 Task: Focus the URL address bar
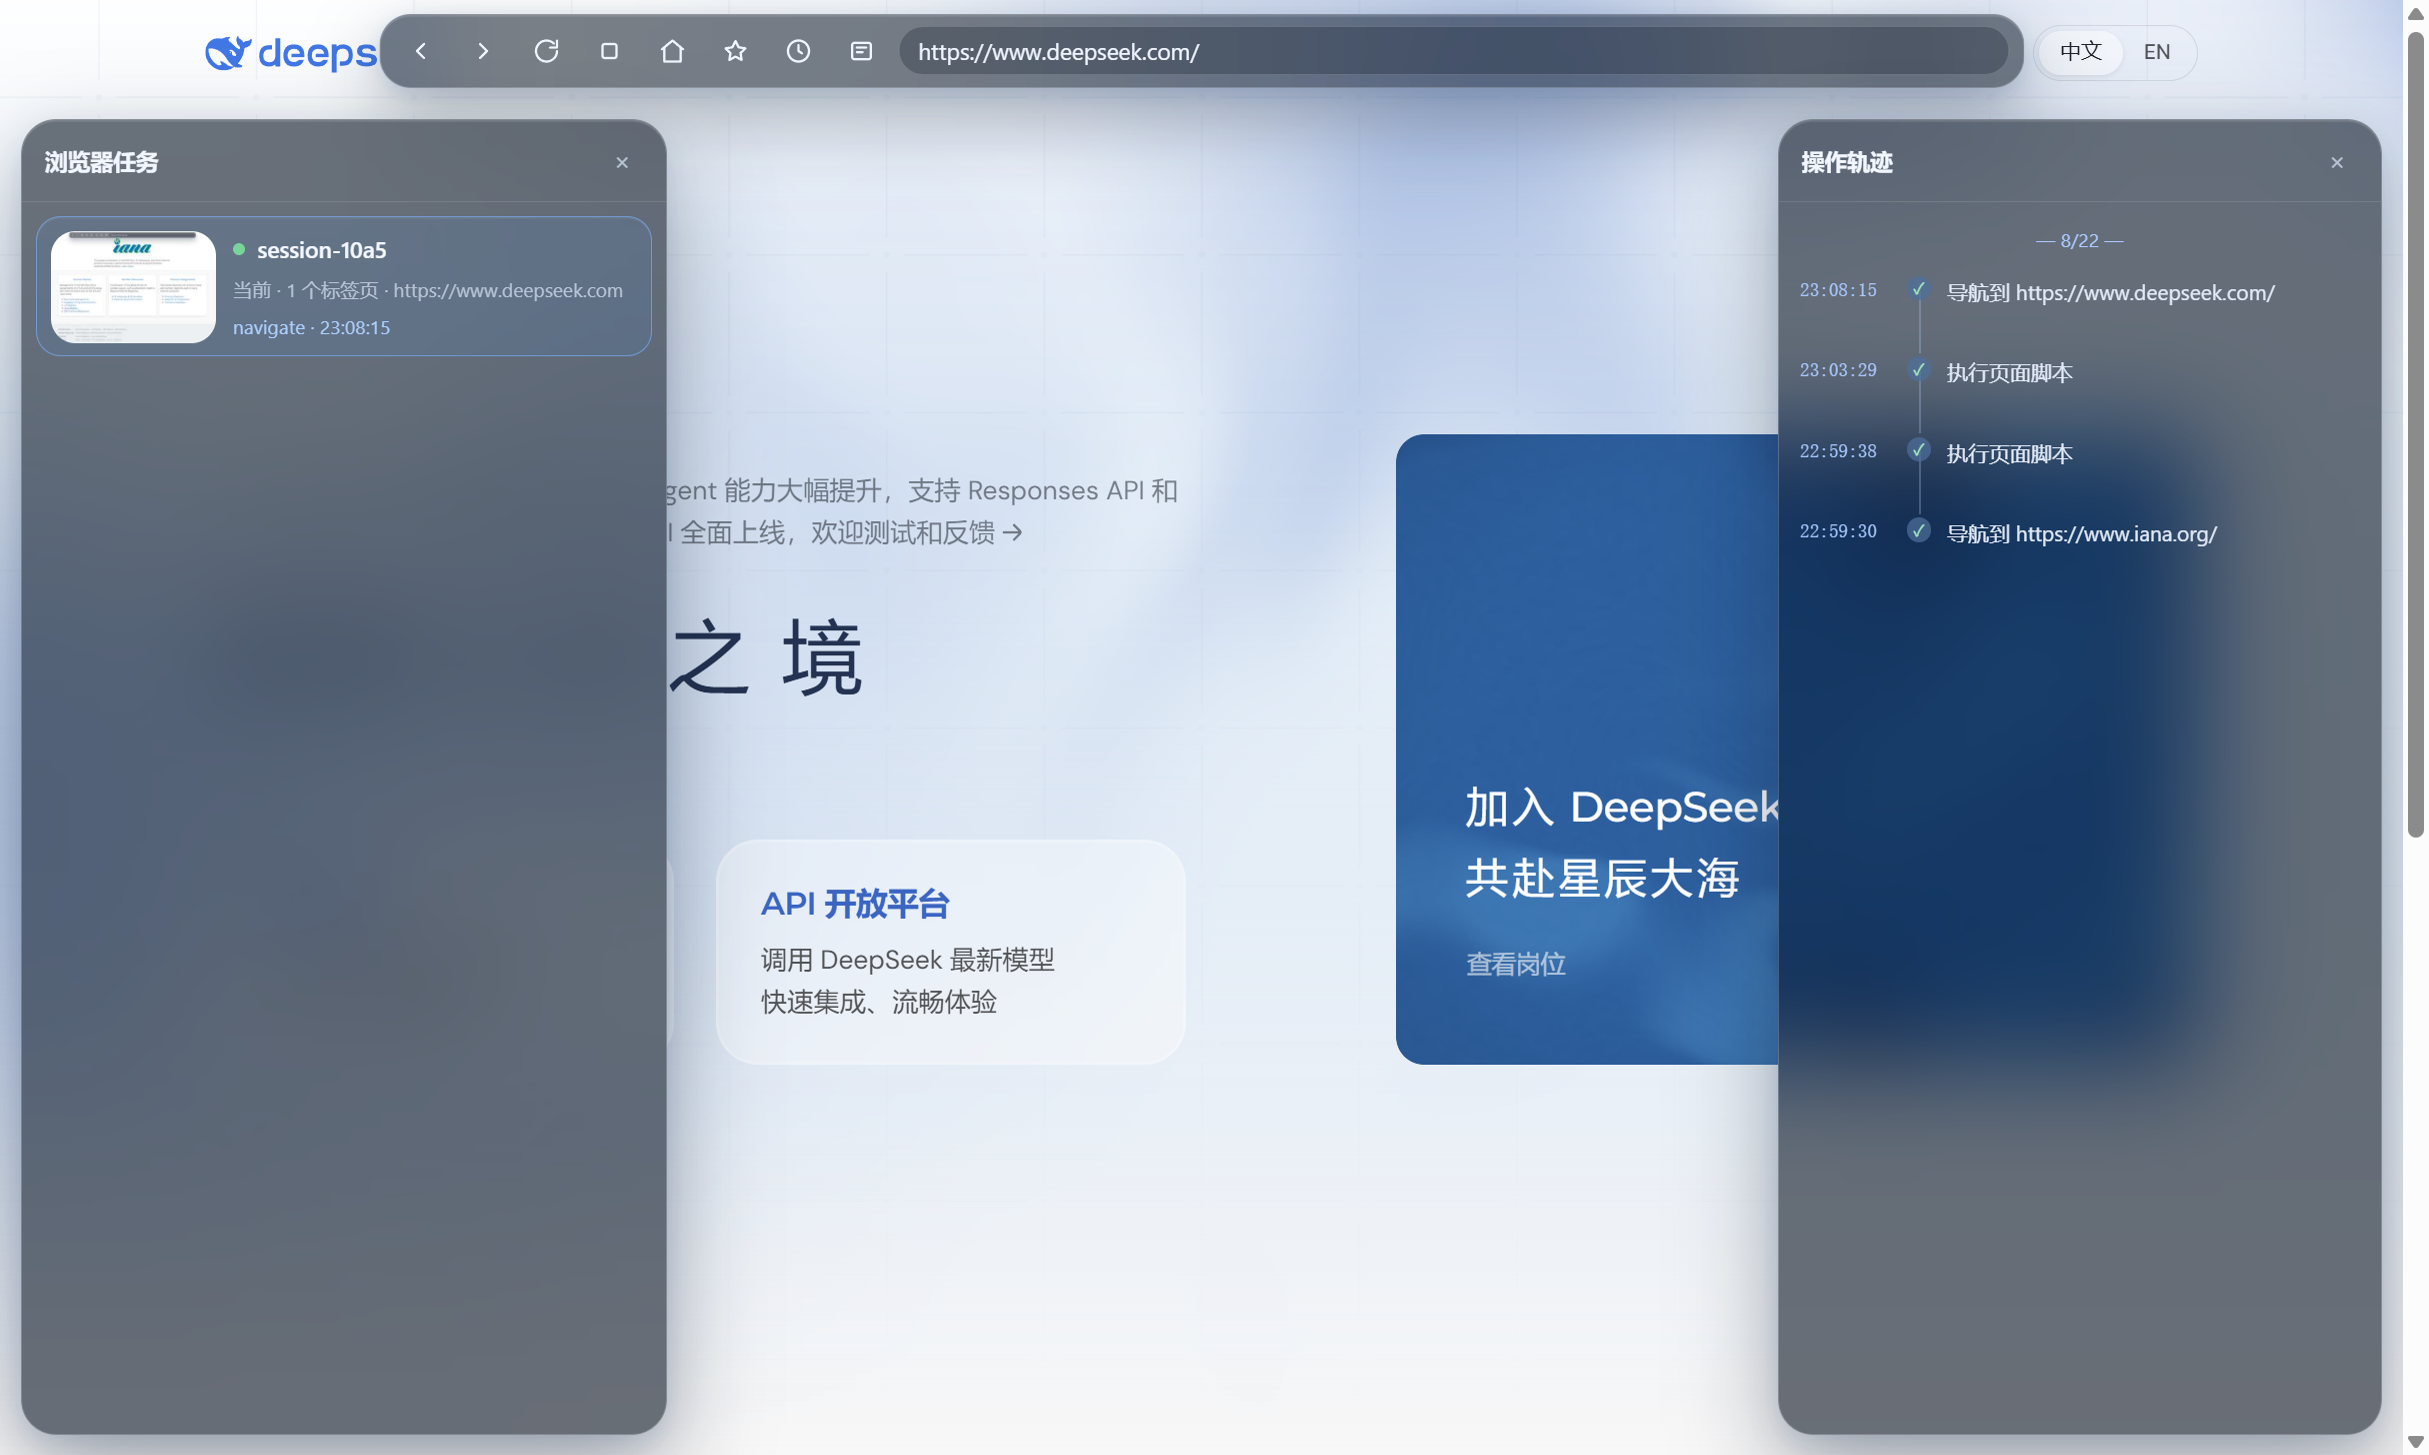[1453, 51]
